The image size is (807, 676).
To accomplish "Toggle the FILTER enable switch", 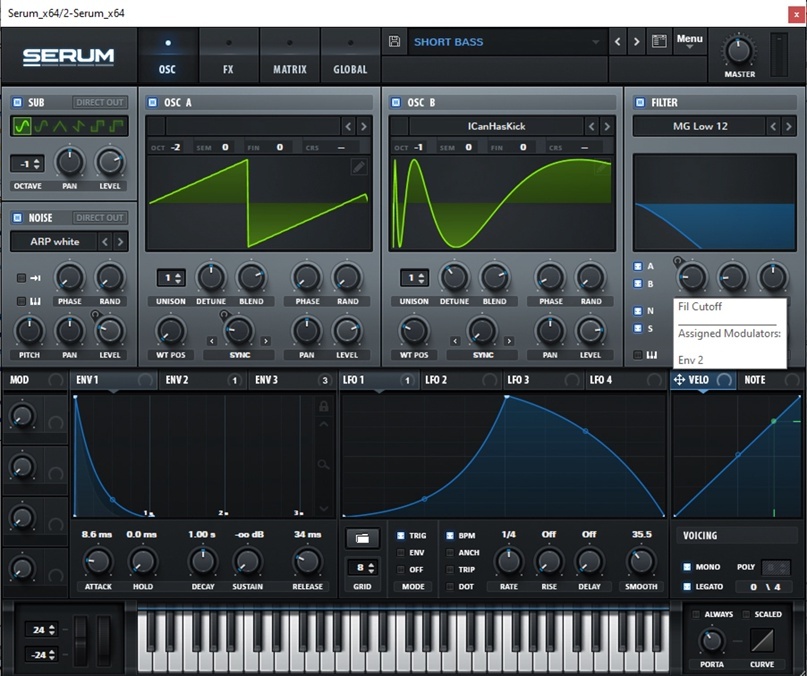I will tap(640, 102).
